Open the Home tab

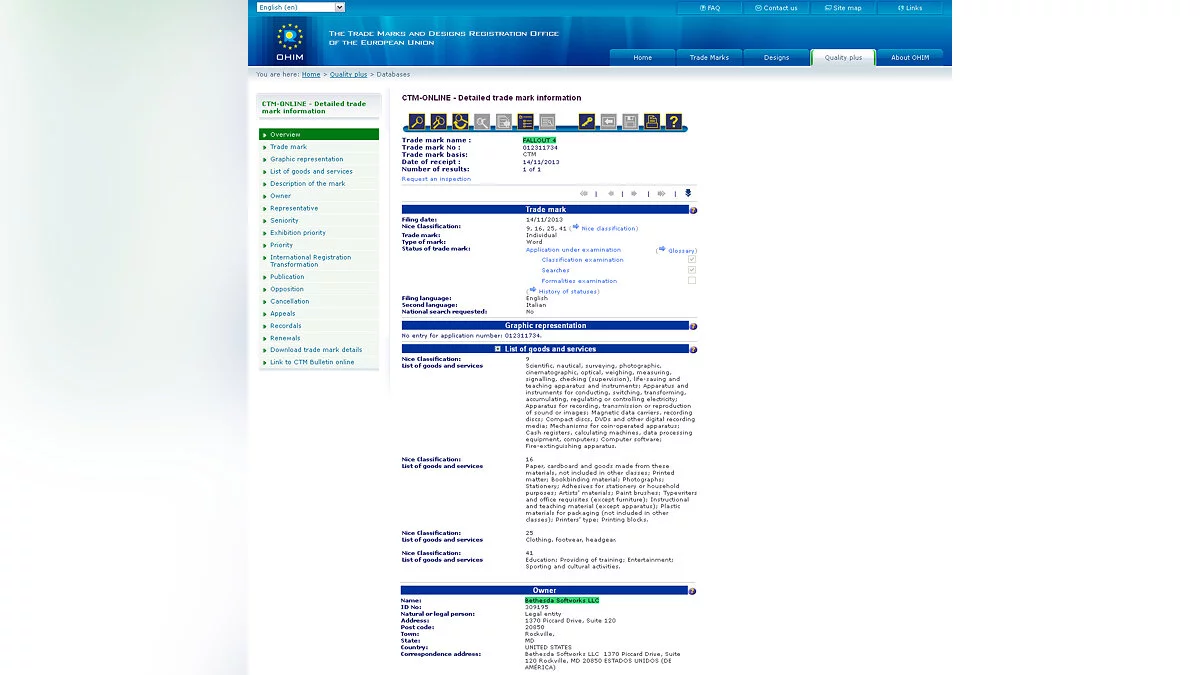[642, 57]
